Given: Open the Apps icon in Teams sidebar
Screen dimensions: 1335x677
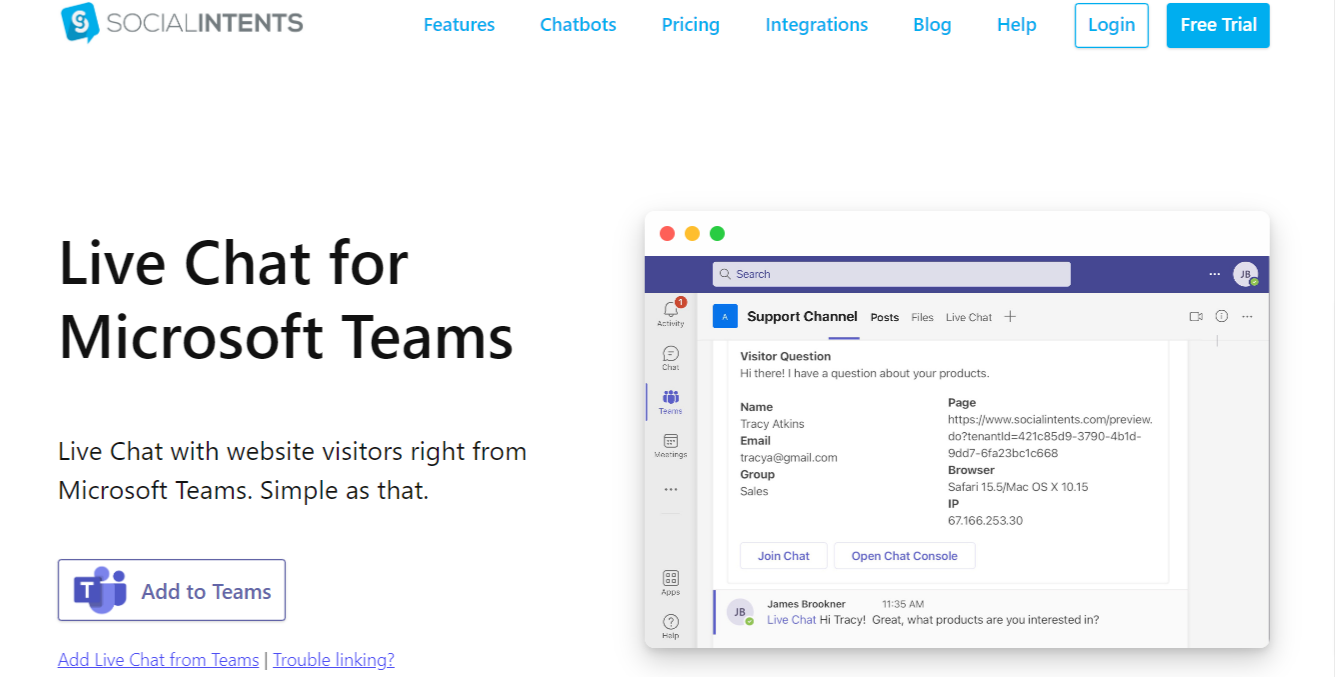Looking at the screenshot, I should (x=670, y=580).
